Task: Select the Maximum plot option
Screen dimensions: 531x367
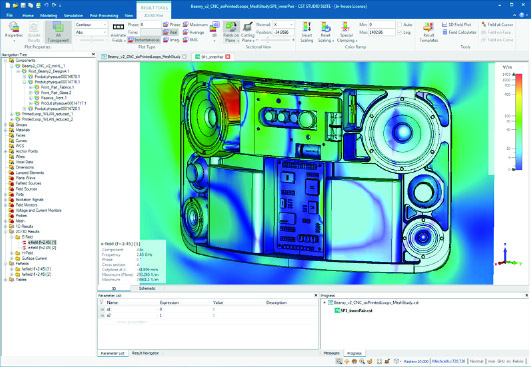Action: pos(195,25)
